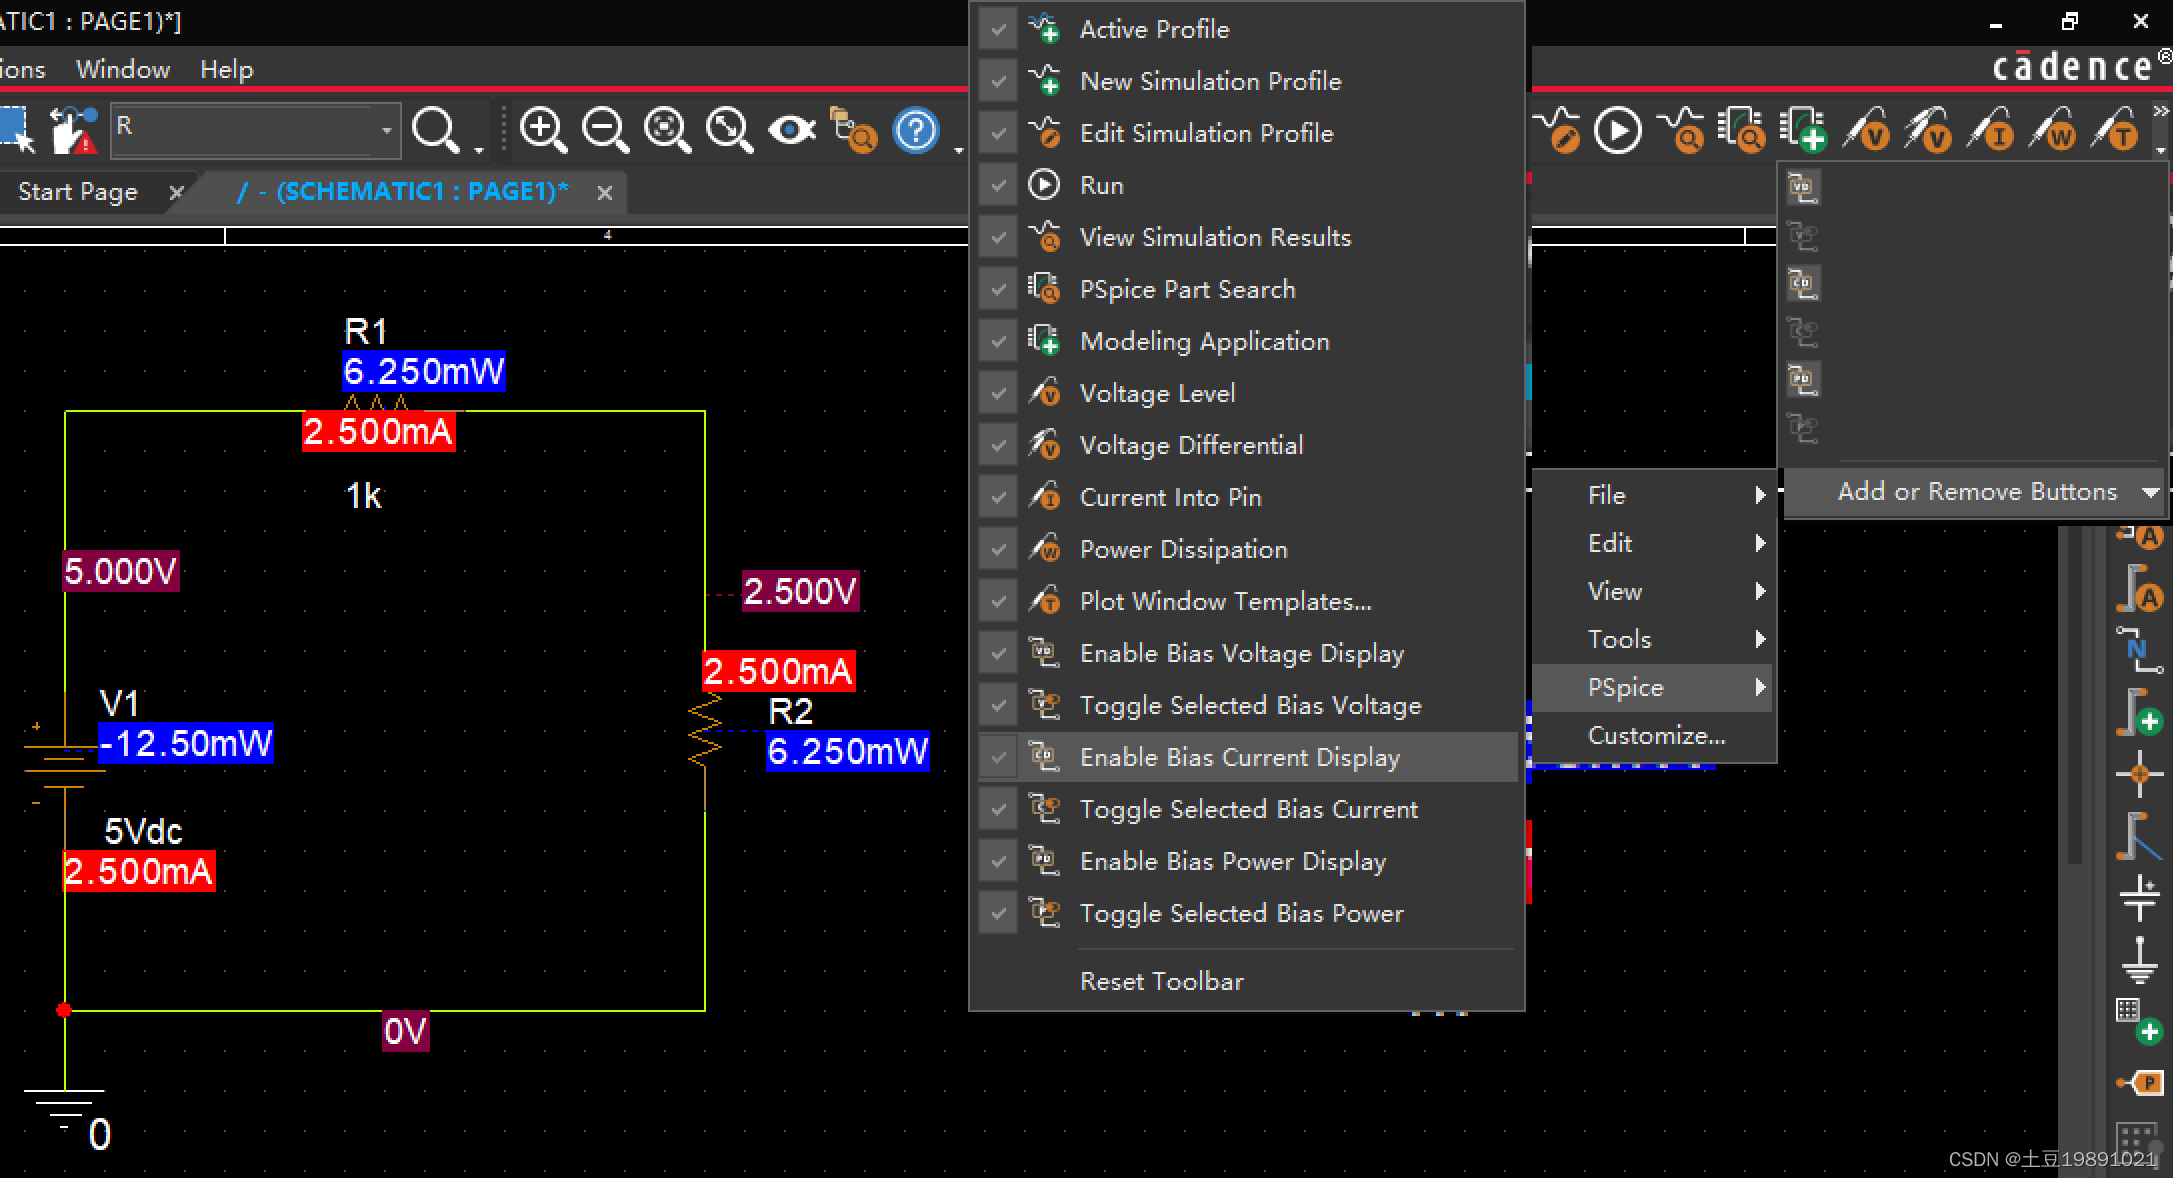Click the place ground icon in the sidebar
Image resolution: width=2173 pixels, height=1178 pixels.
tap(2139, 960)
